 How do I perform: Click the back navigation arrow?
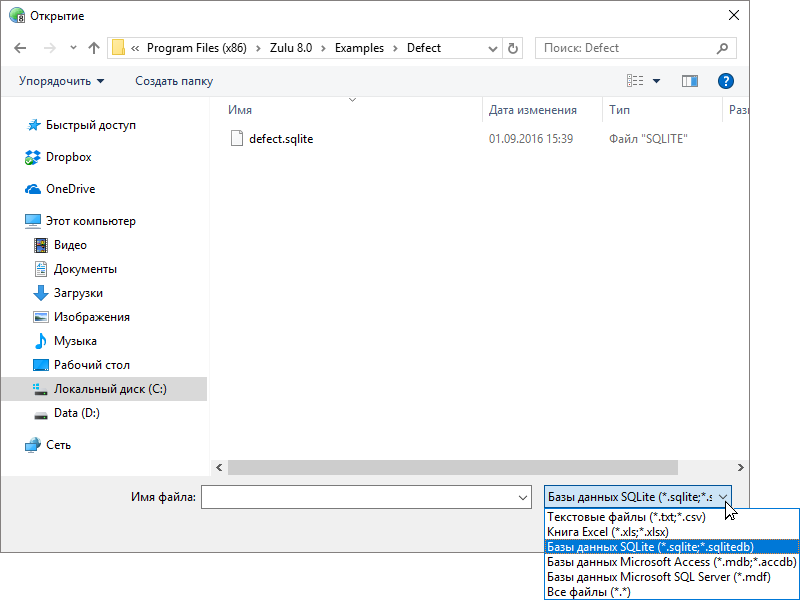coord(20,48)
